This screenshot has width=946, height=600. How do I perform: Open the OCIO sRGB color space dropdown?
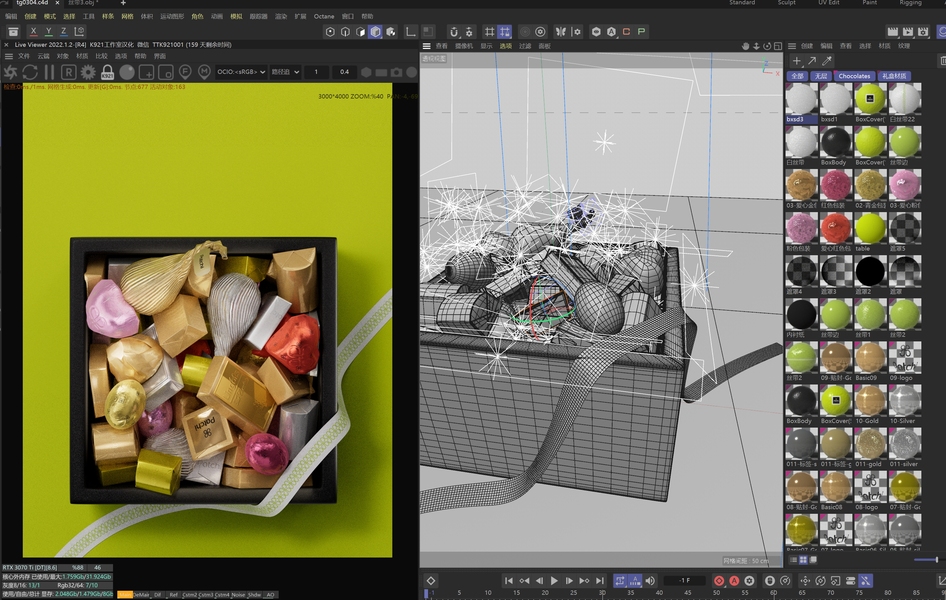(241, 72)
